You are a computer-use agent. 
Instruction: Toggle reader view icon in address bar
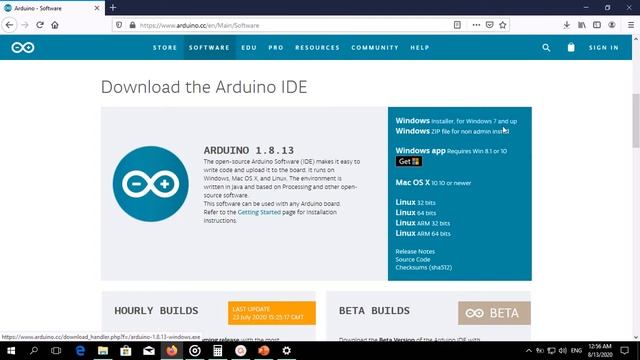click(x=457, y=25)
